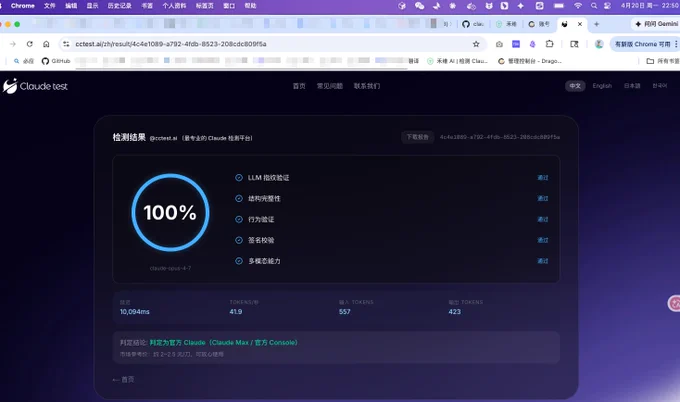Click the 判定为官方 Claude conclusion text
Viewport: 680px width, 402px height.
pos(223,343)
